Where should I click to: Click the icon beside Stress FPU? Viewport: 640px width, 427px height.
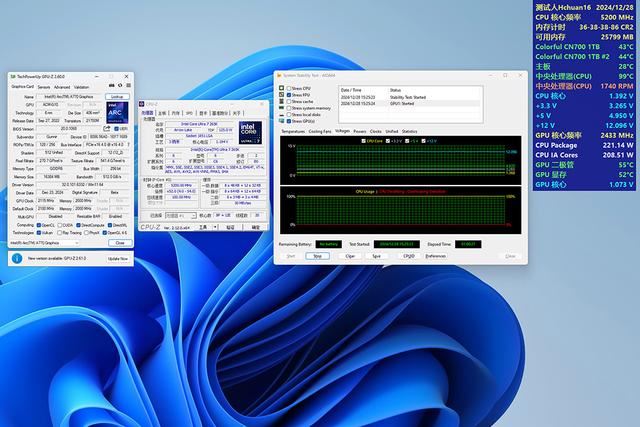[282, 95]
